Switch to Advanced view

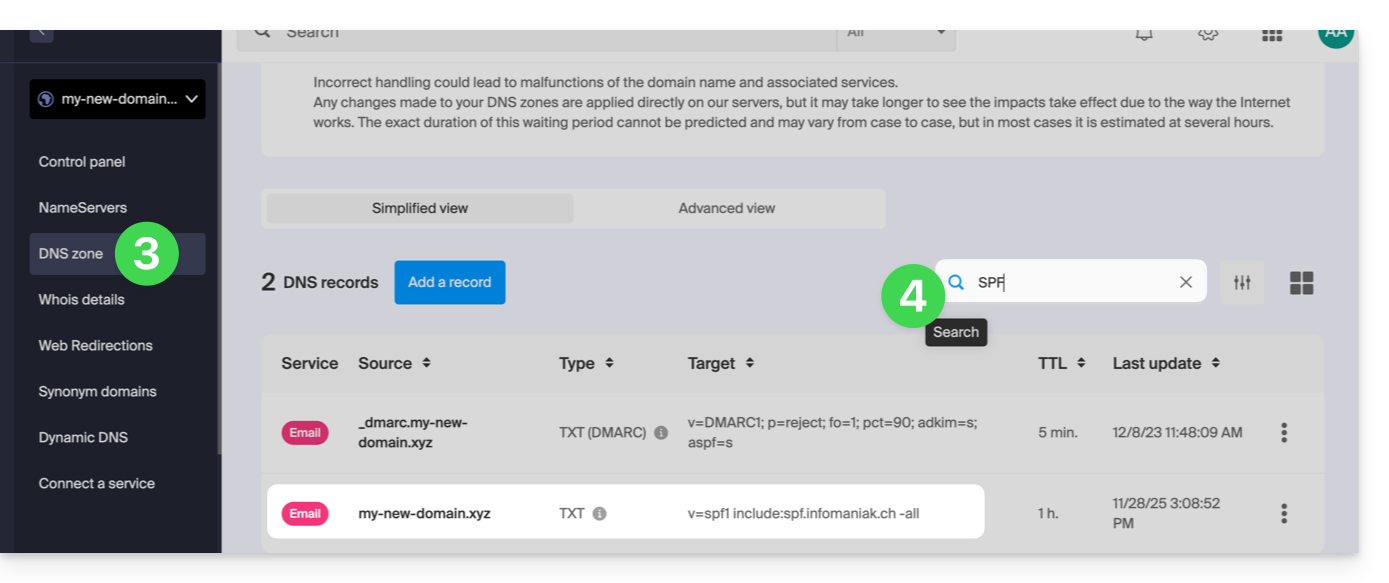click(727, 208)
